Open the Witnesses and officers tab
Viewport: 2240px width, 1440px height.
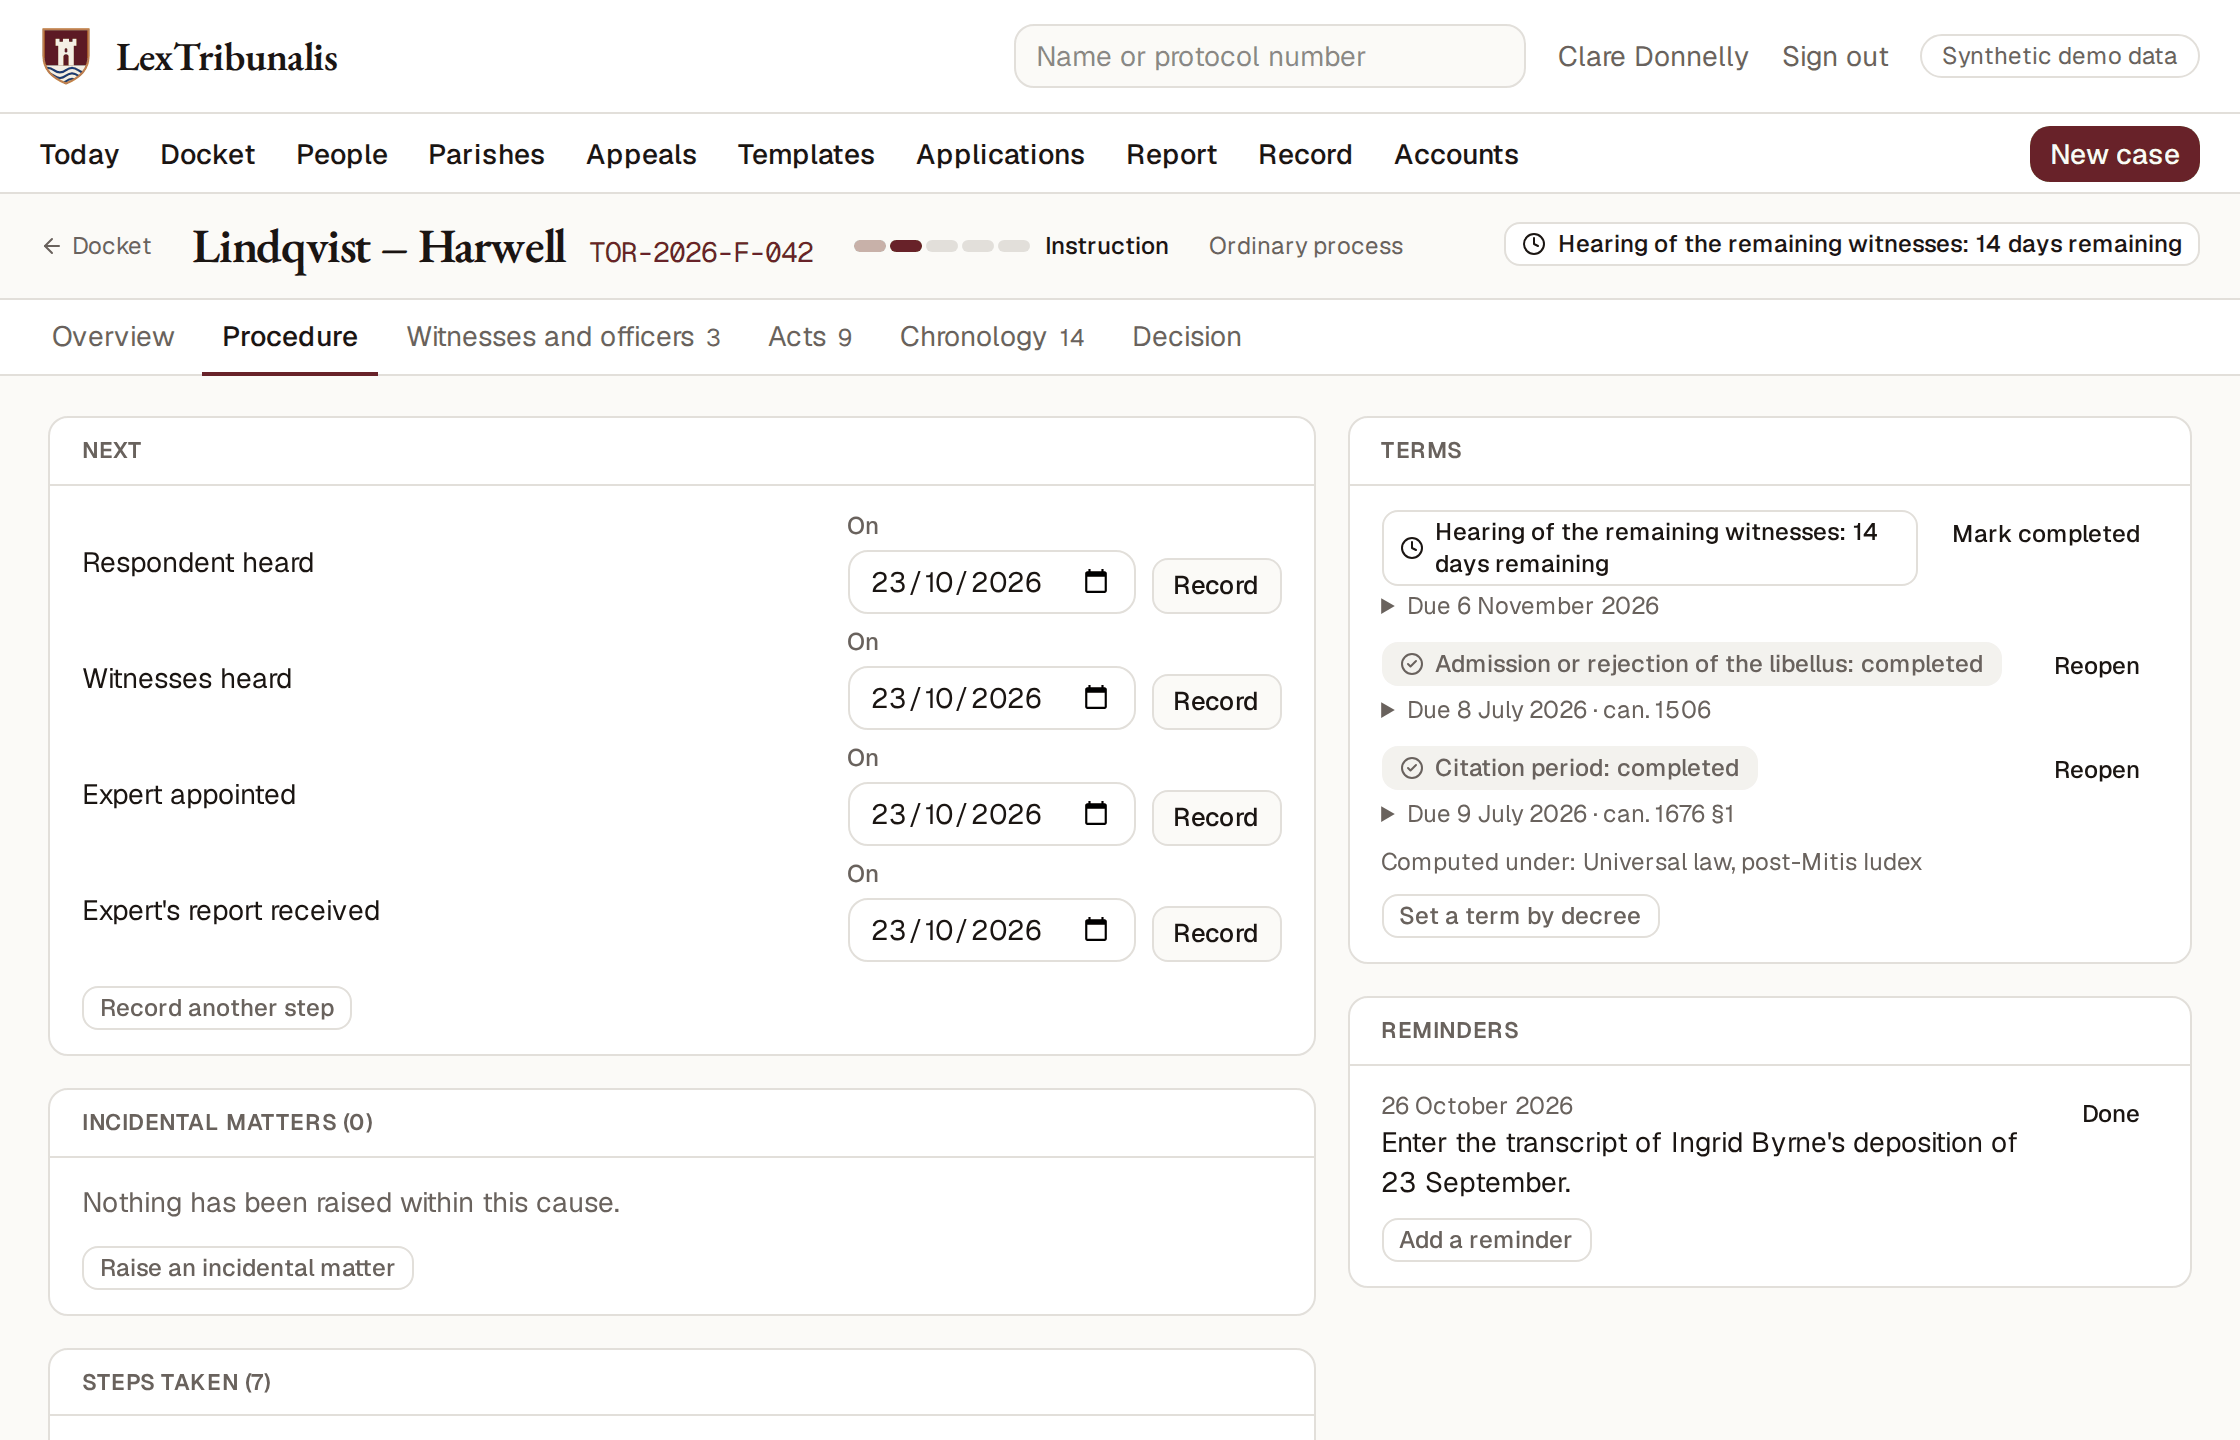pyautogui.click(x=563, y=337)
